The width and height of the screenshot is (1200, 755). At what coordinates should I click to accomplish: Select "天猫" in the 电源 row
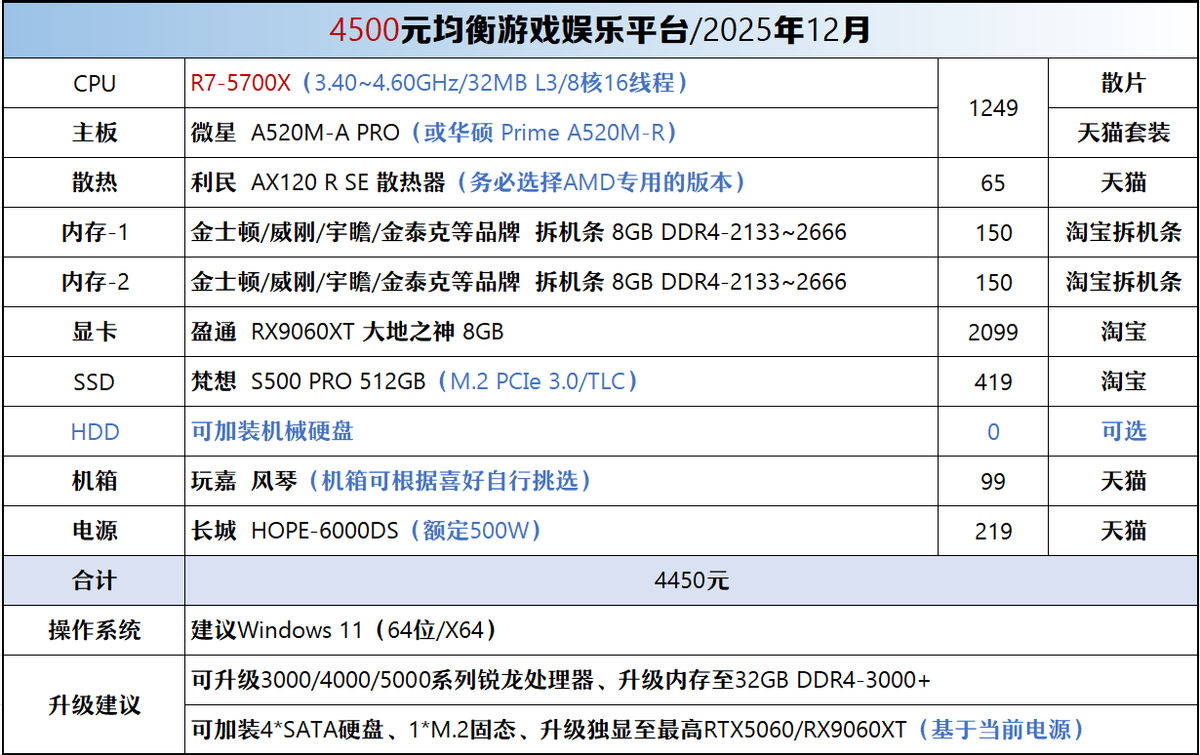point(1123,531)
